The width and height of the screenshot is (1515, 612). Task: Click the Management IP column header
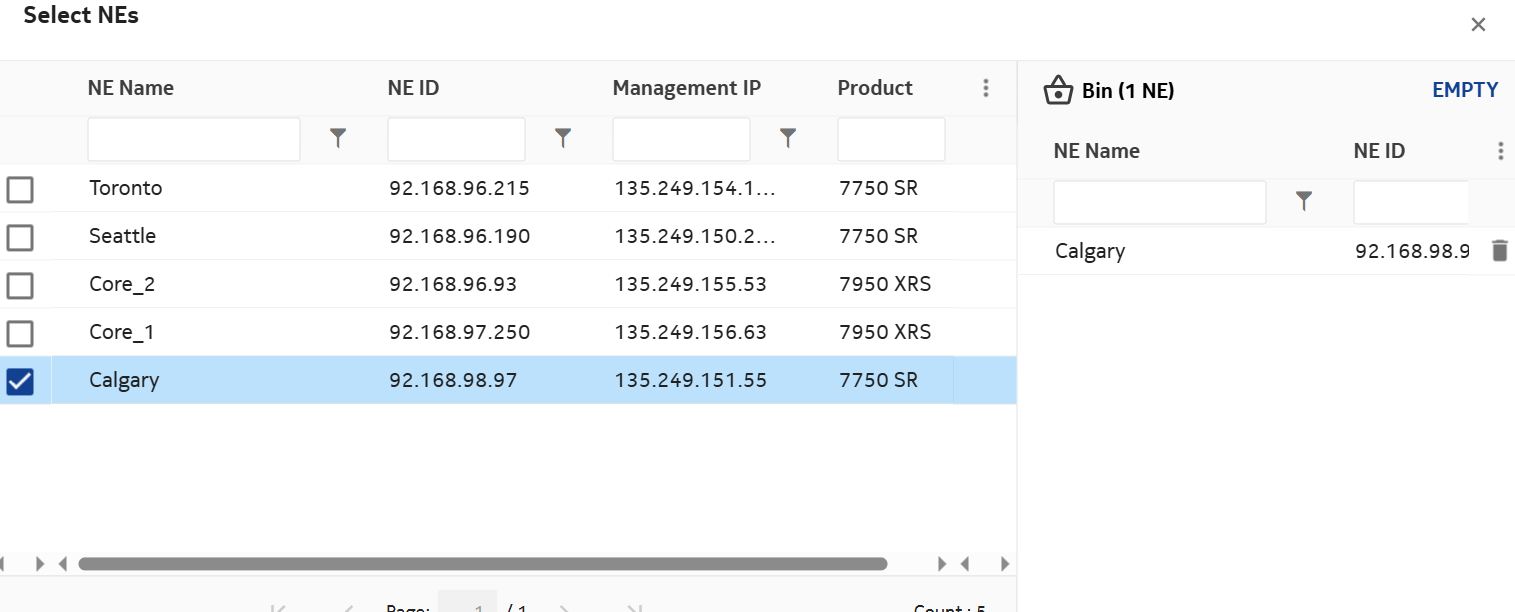click(x=686, y=88)
